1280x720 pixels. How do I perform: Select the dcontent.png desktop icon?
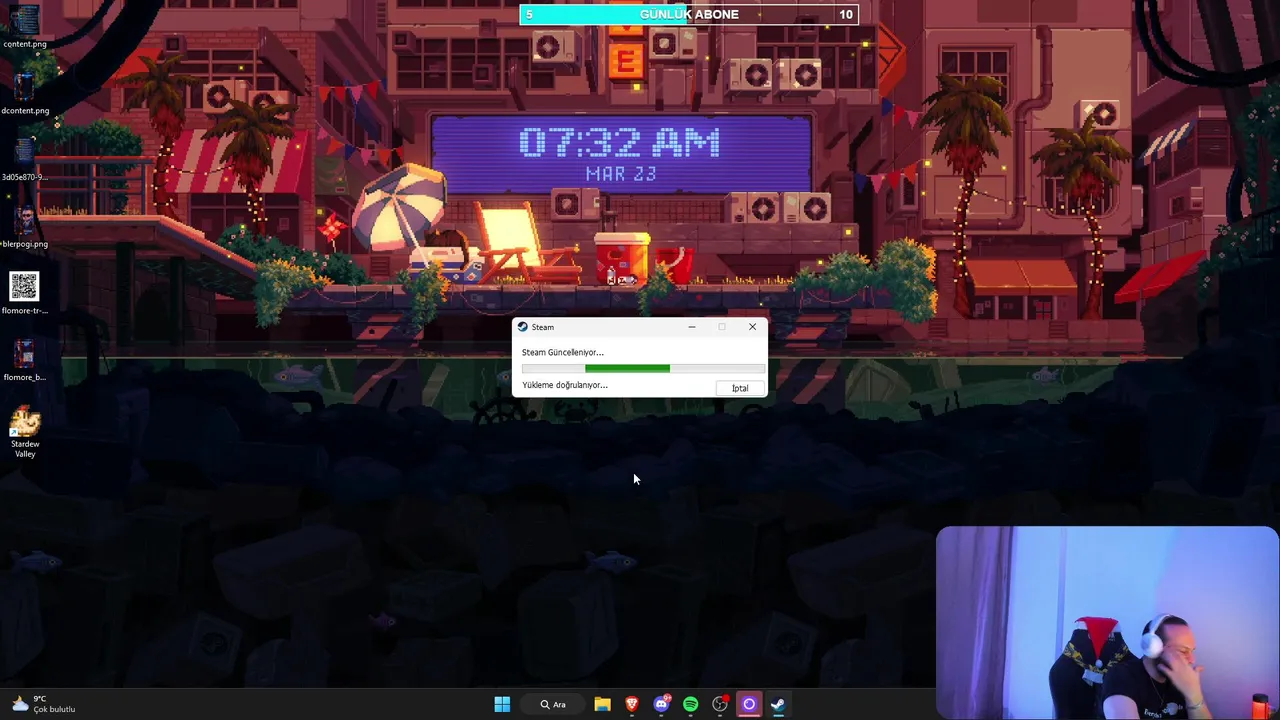(x=24, y=93)
